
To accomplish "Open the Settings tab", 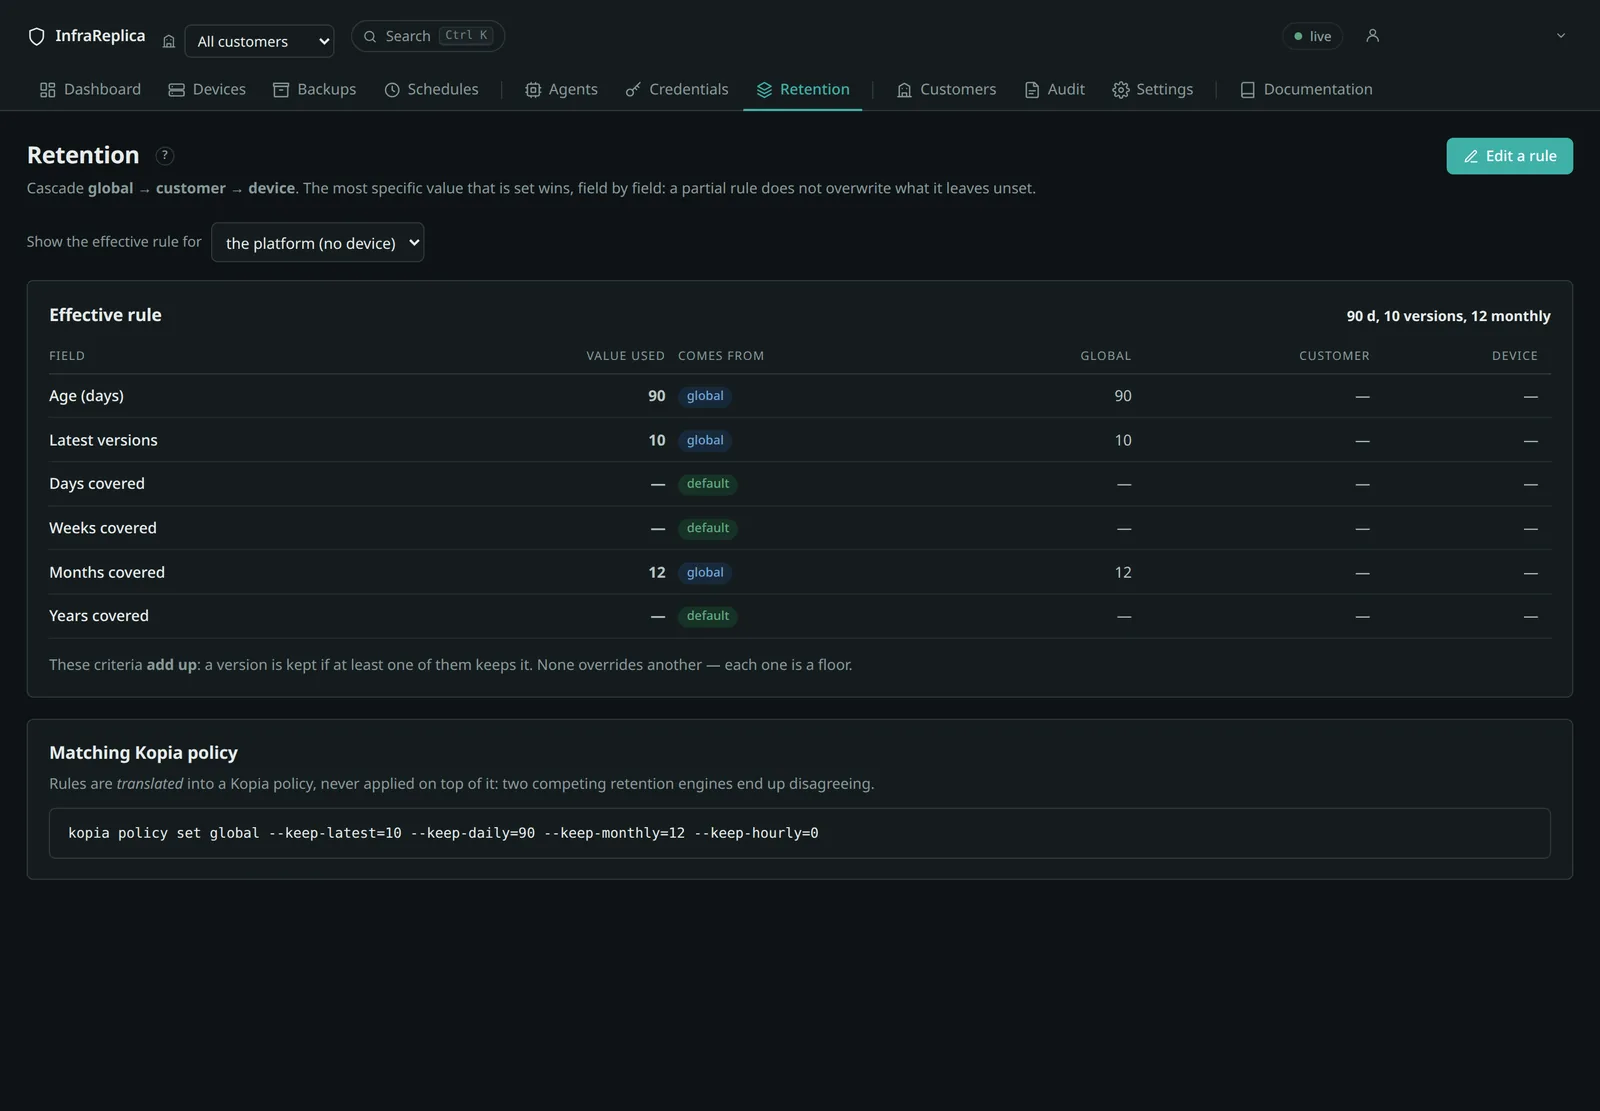I will (x=1153, y=89).
